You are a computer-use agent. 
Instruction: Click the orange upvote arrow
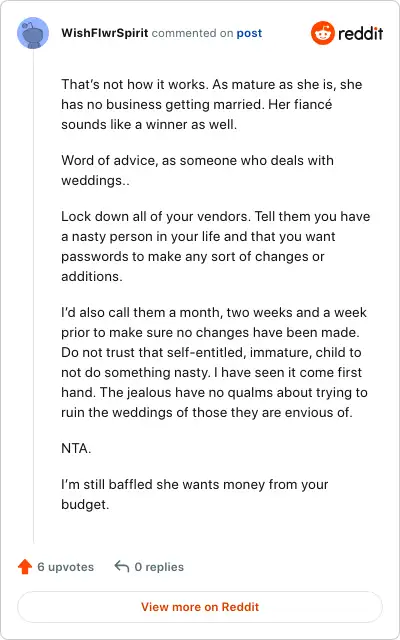coord(25,567)
